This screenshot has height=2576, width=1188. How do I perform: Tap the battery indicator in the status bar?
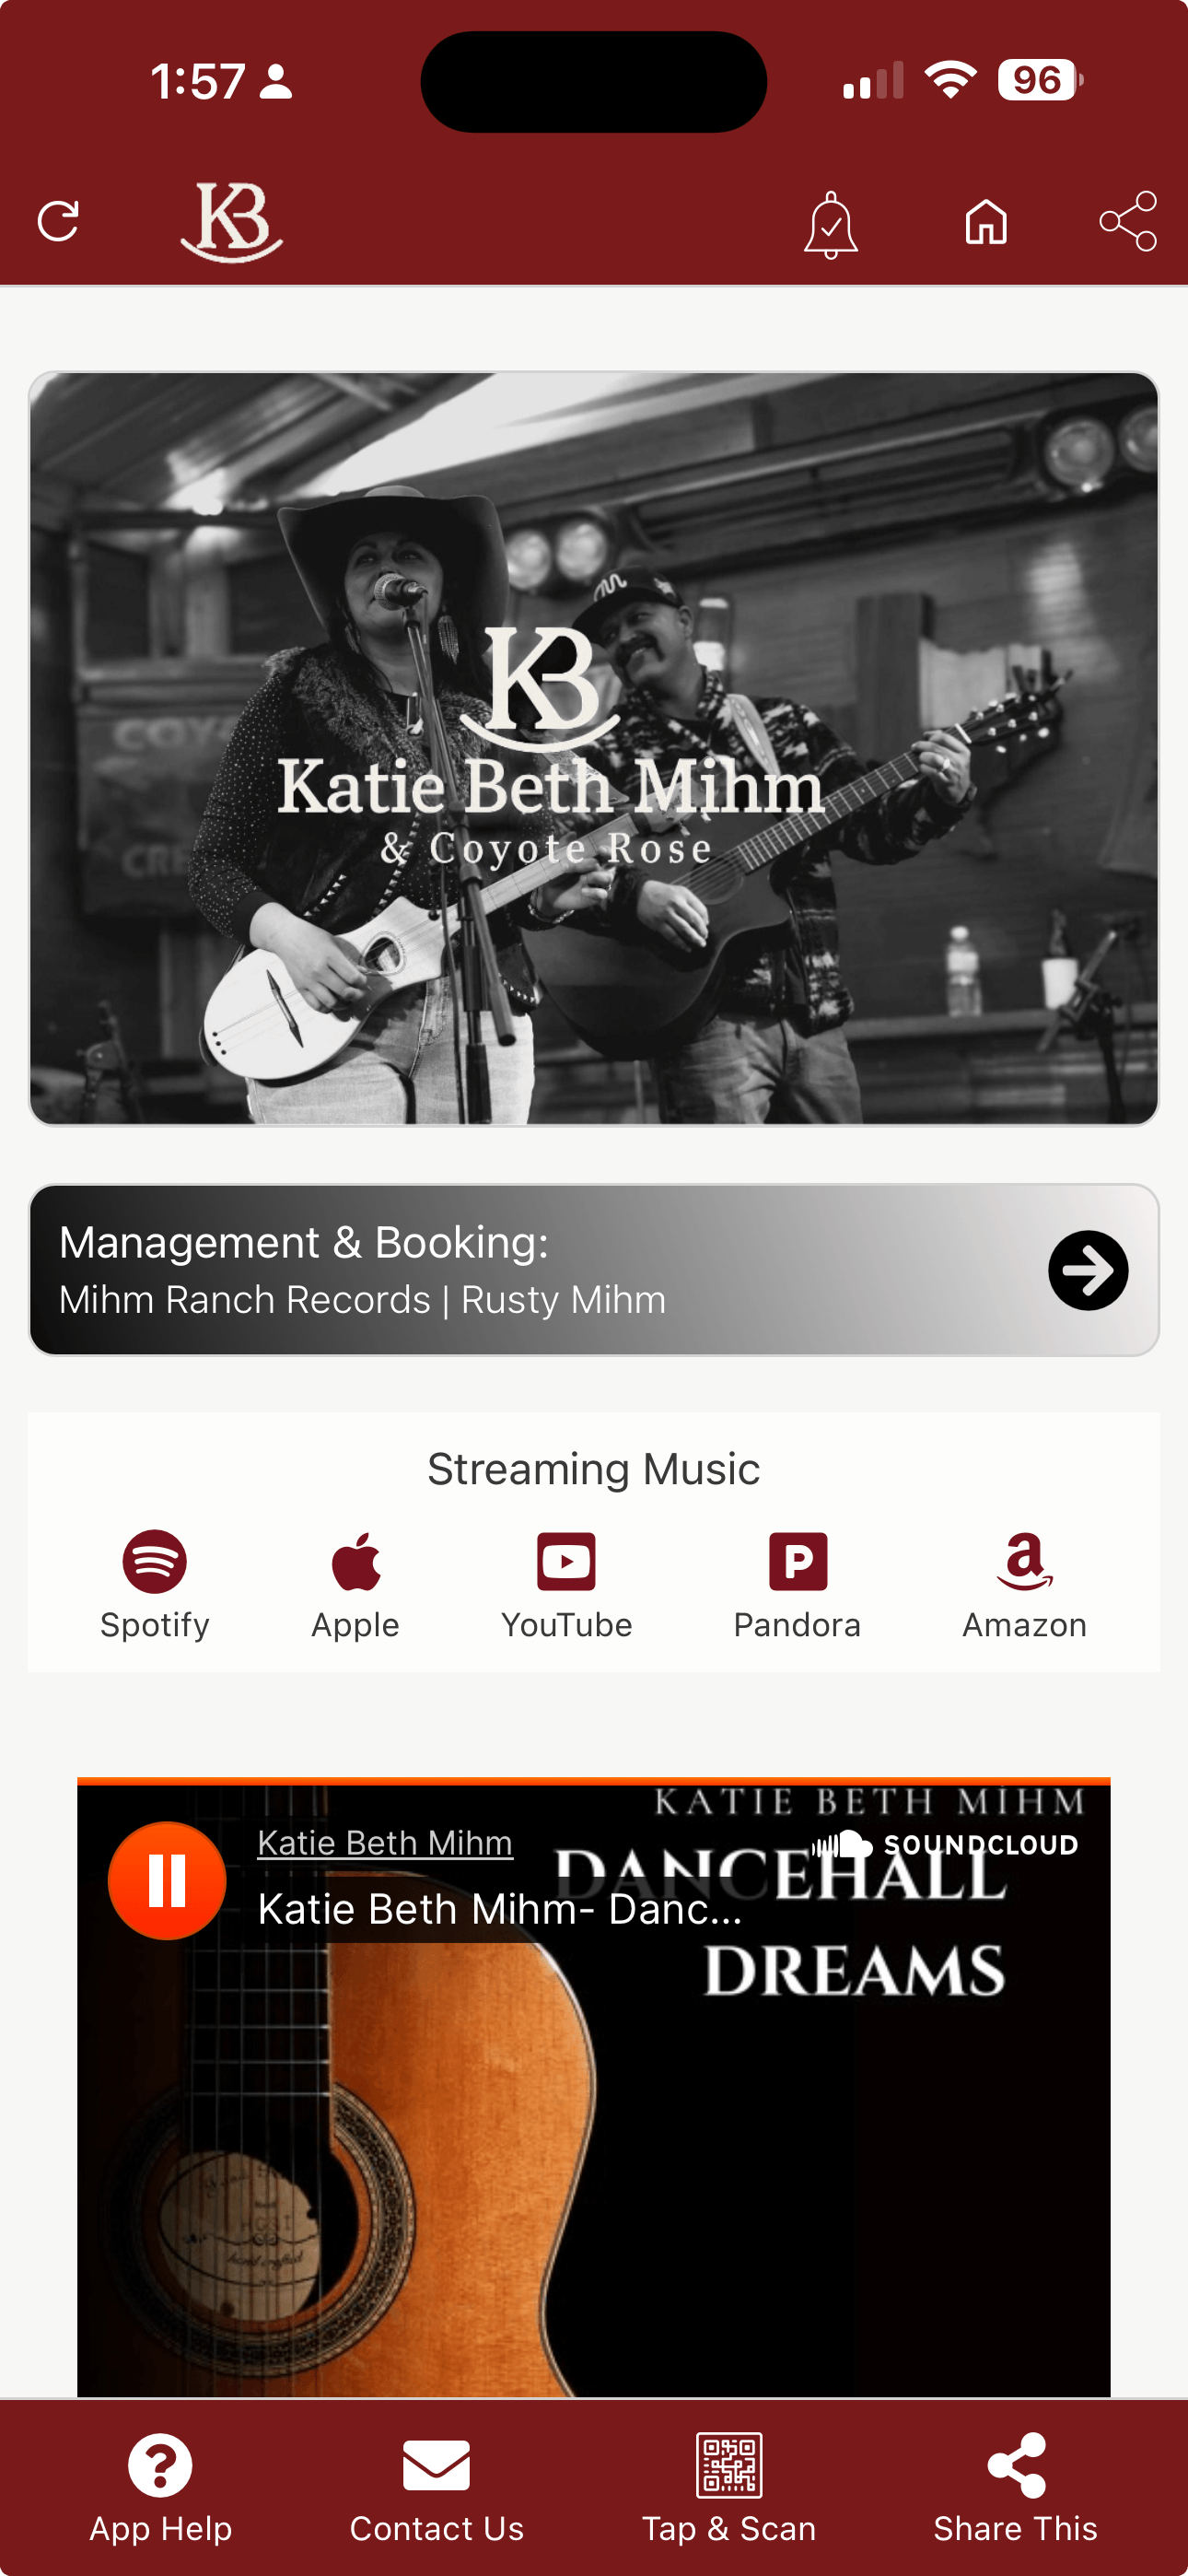click(1040, 80)
